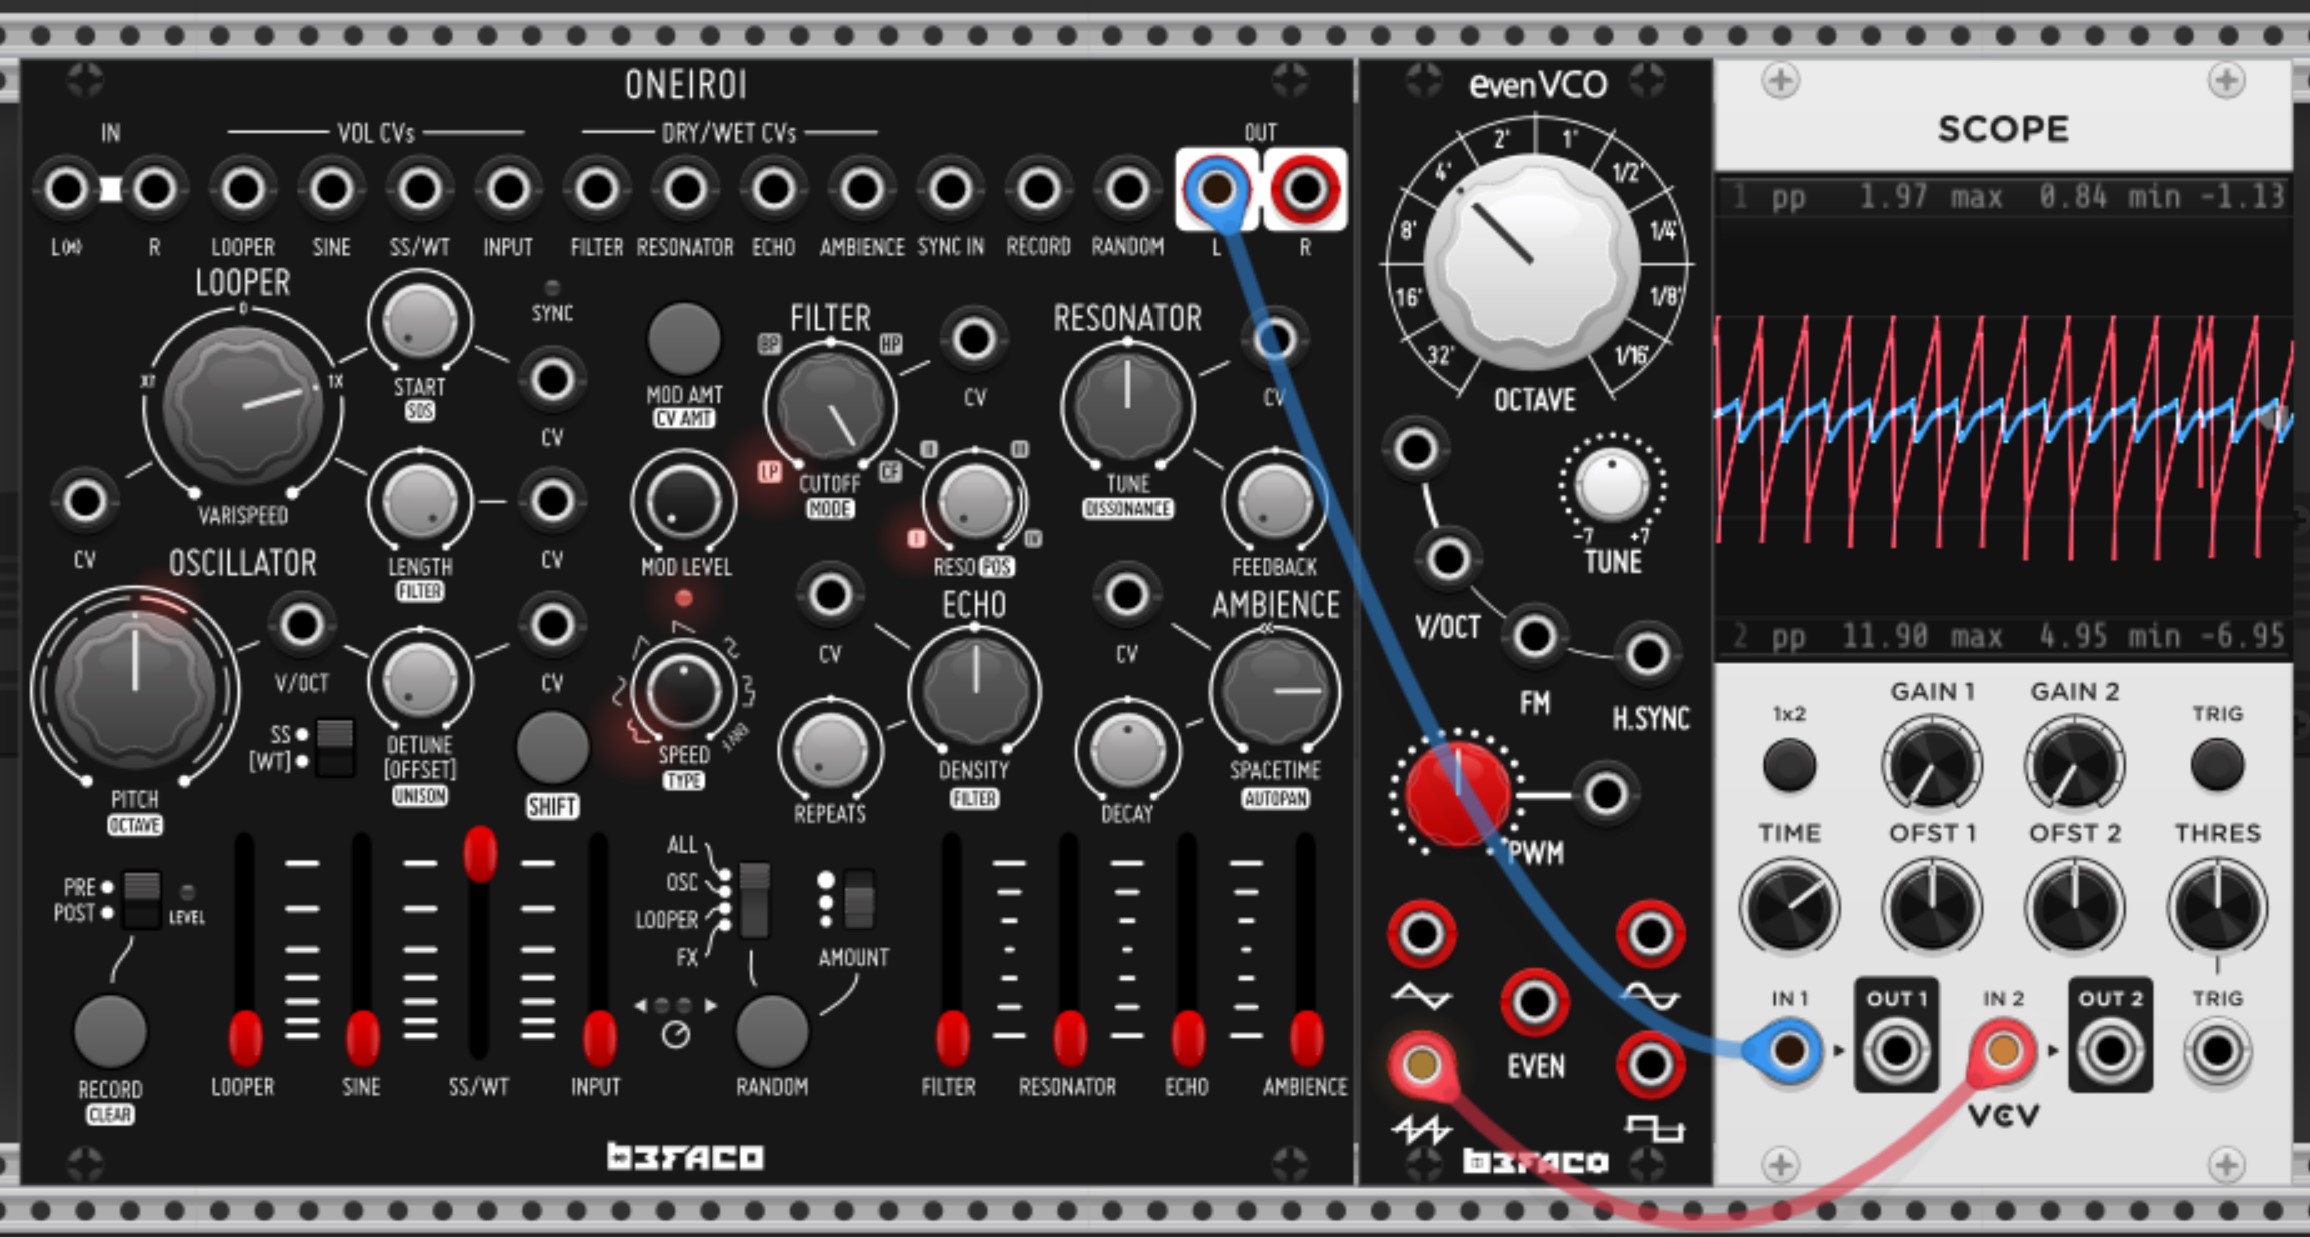Click the Scope GAIN 1 knob
Screen dimensions: 2310x1237
pos(1932,766)
